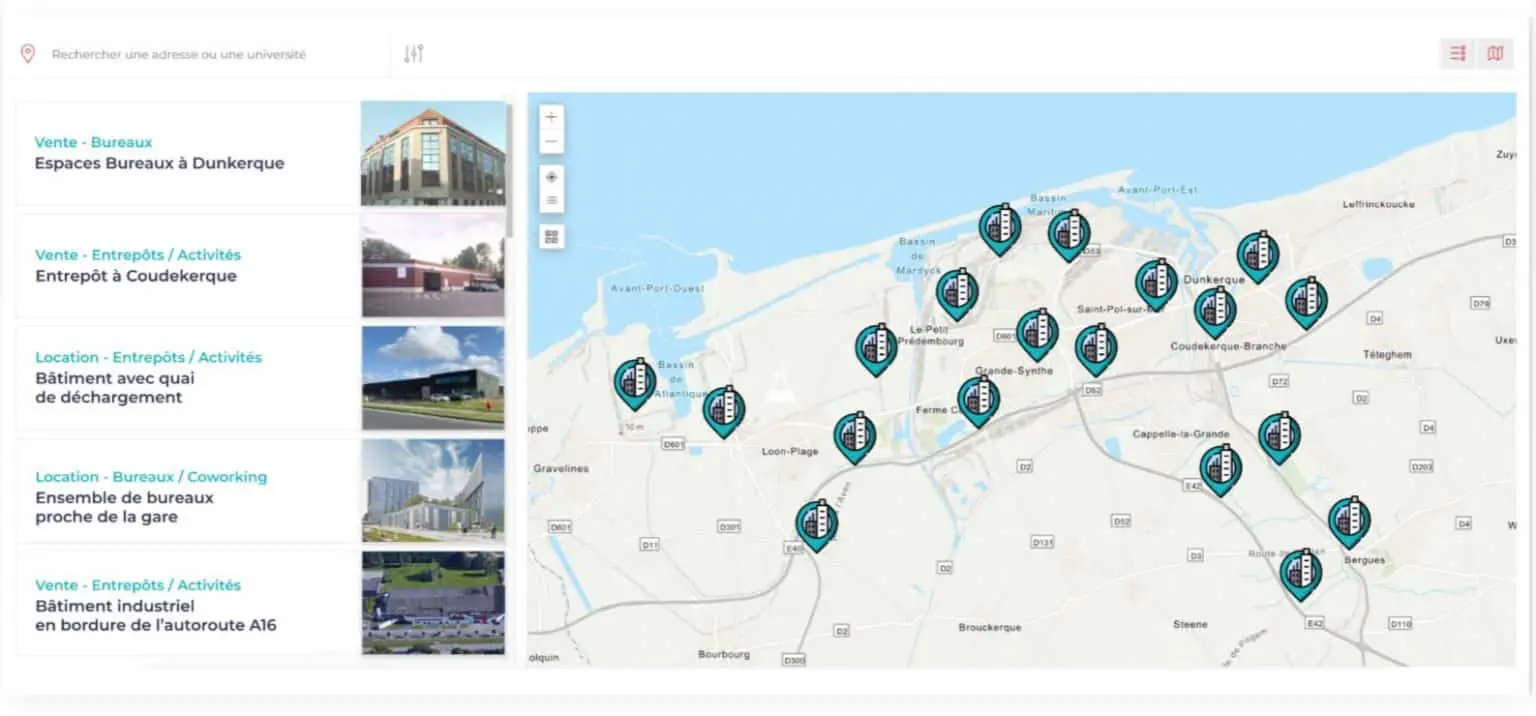This screenshot has width=1536, height=716.
Task: Switch to list view display
Action: [x=1458, y=54]
